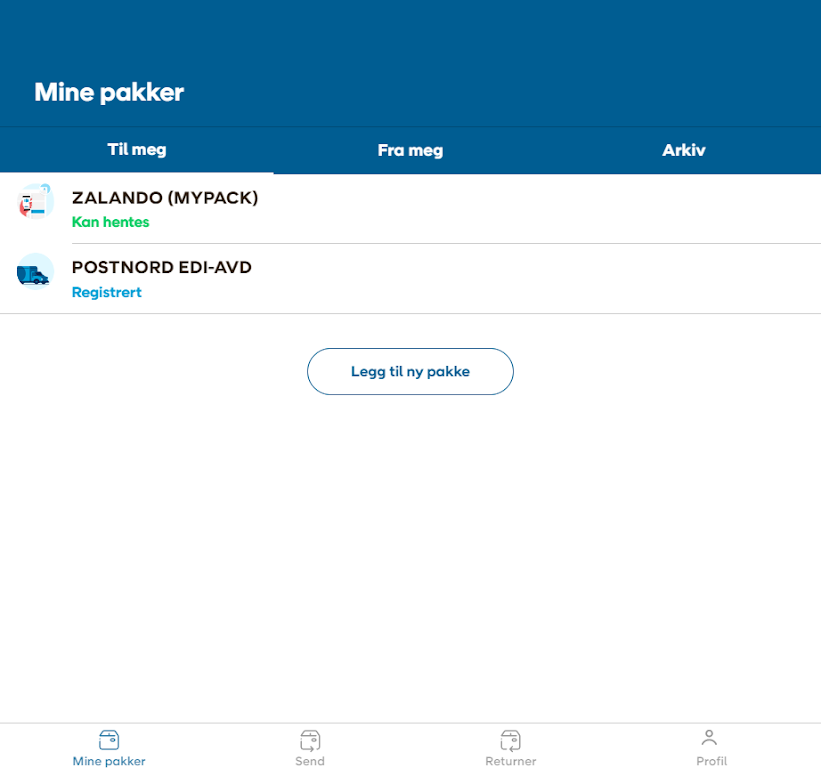The height and width of the screenshot is (768, 821).
Task: Click empty area right of ZALANDO row
Action: [x=600, y=209]
